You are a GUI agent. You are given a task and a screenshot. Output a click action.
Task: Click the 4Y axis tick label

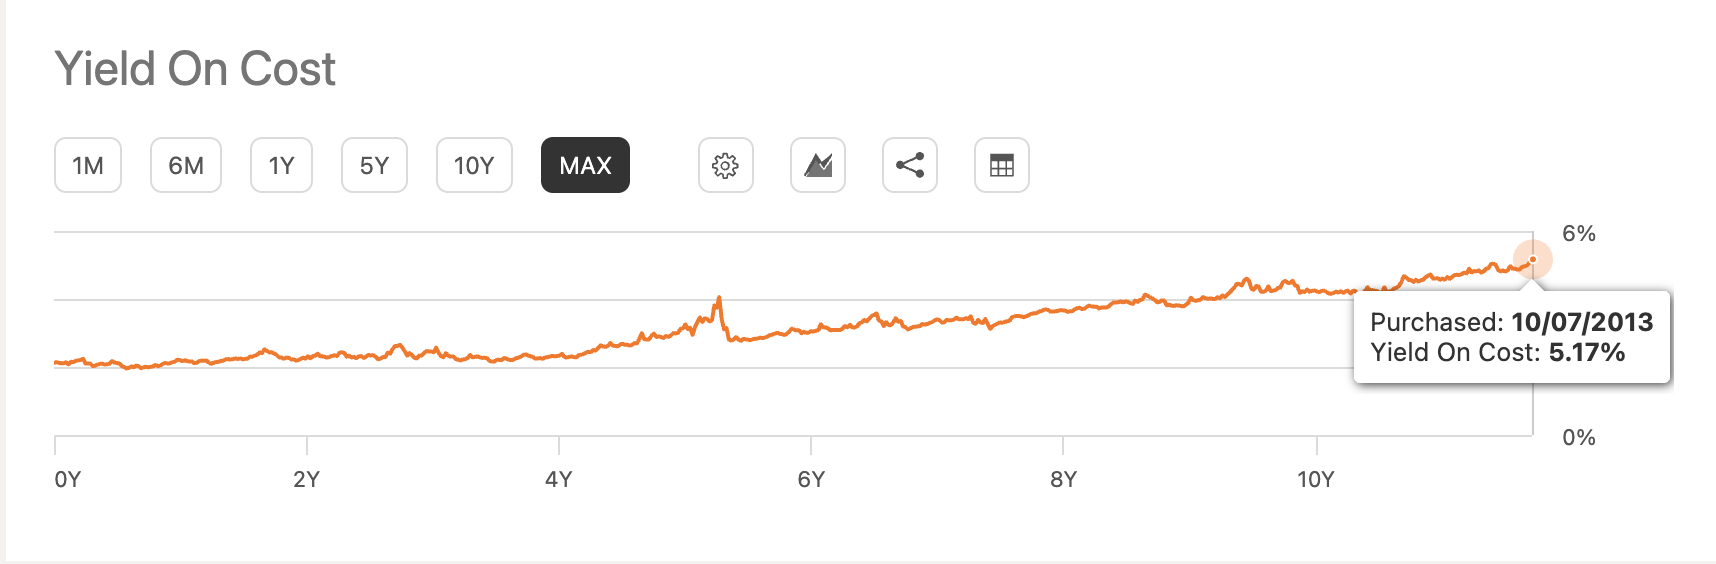click(558, 479)
